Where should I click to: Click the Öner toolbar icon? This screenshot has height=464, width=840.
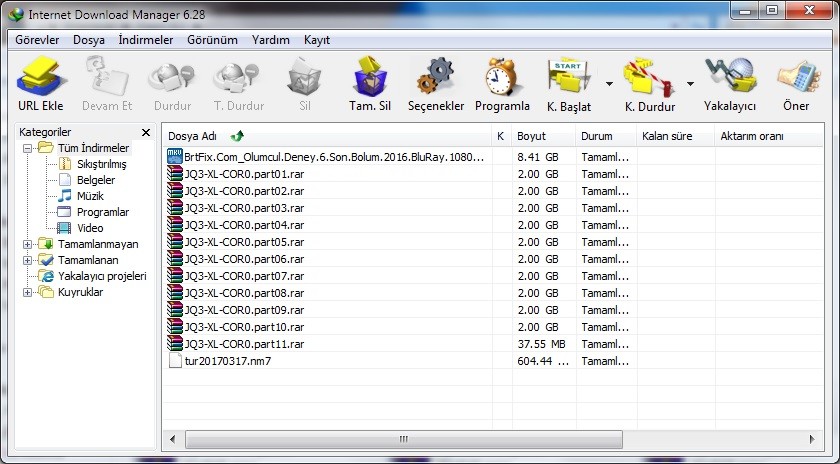pos(797,78)
